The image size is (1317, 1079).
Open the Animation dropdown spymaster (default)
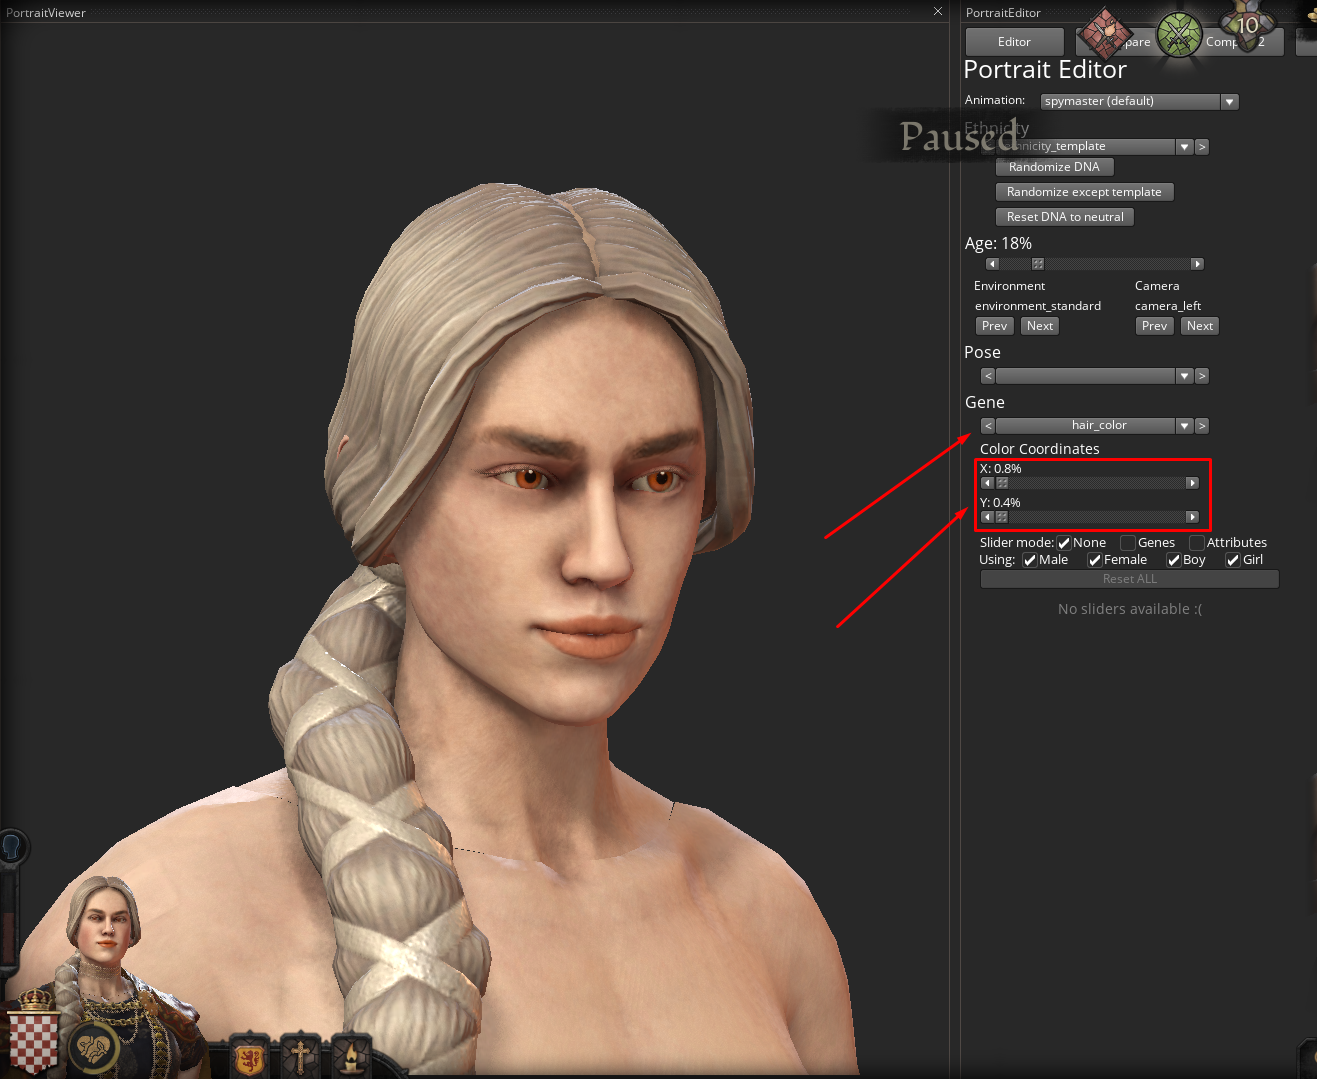click(1139, 101)
